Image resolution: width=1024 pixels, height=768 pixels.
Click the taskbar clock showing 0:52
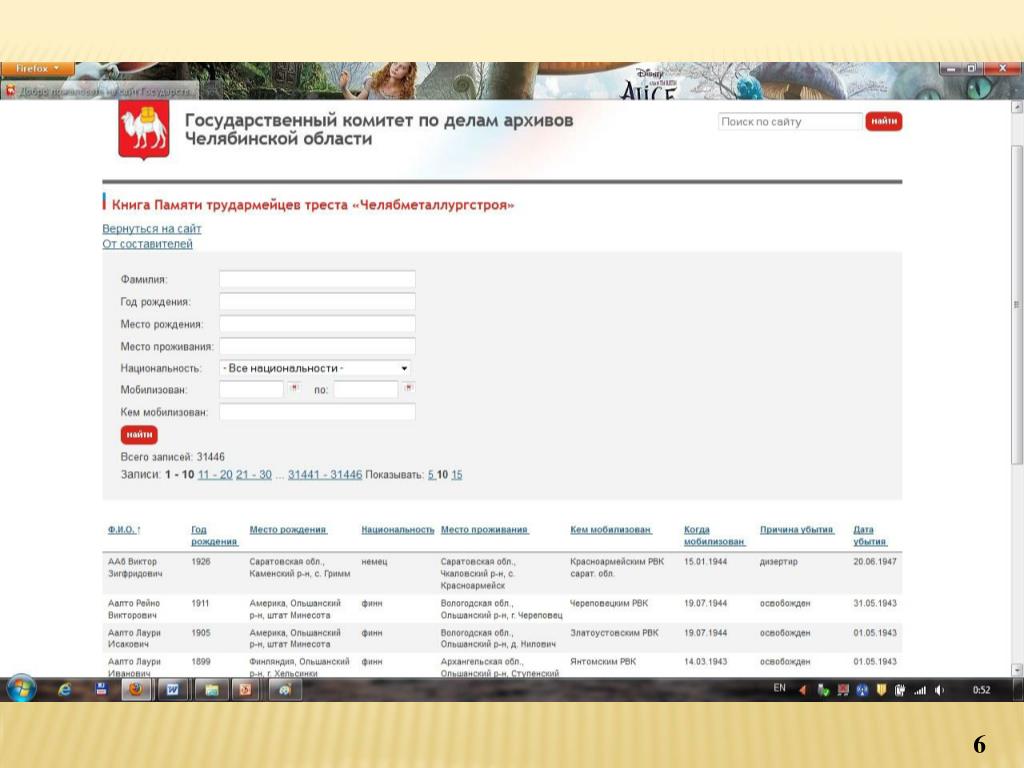(x=982, y=690)
